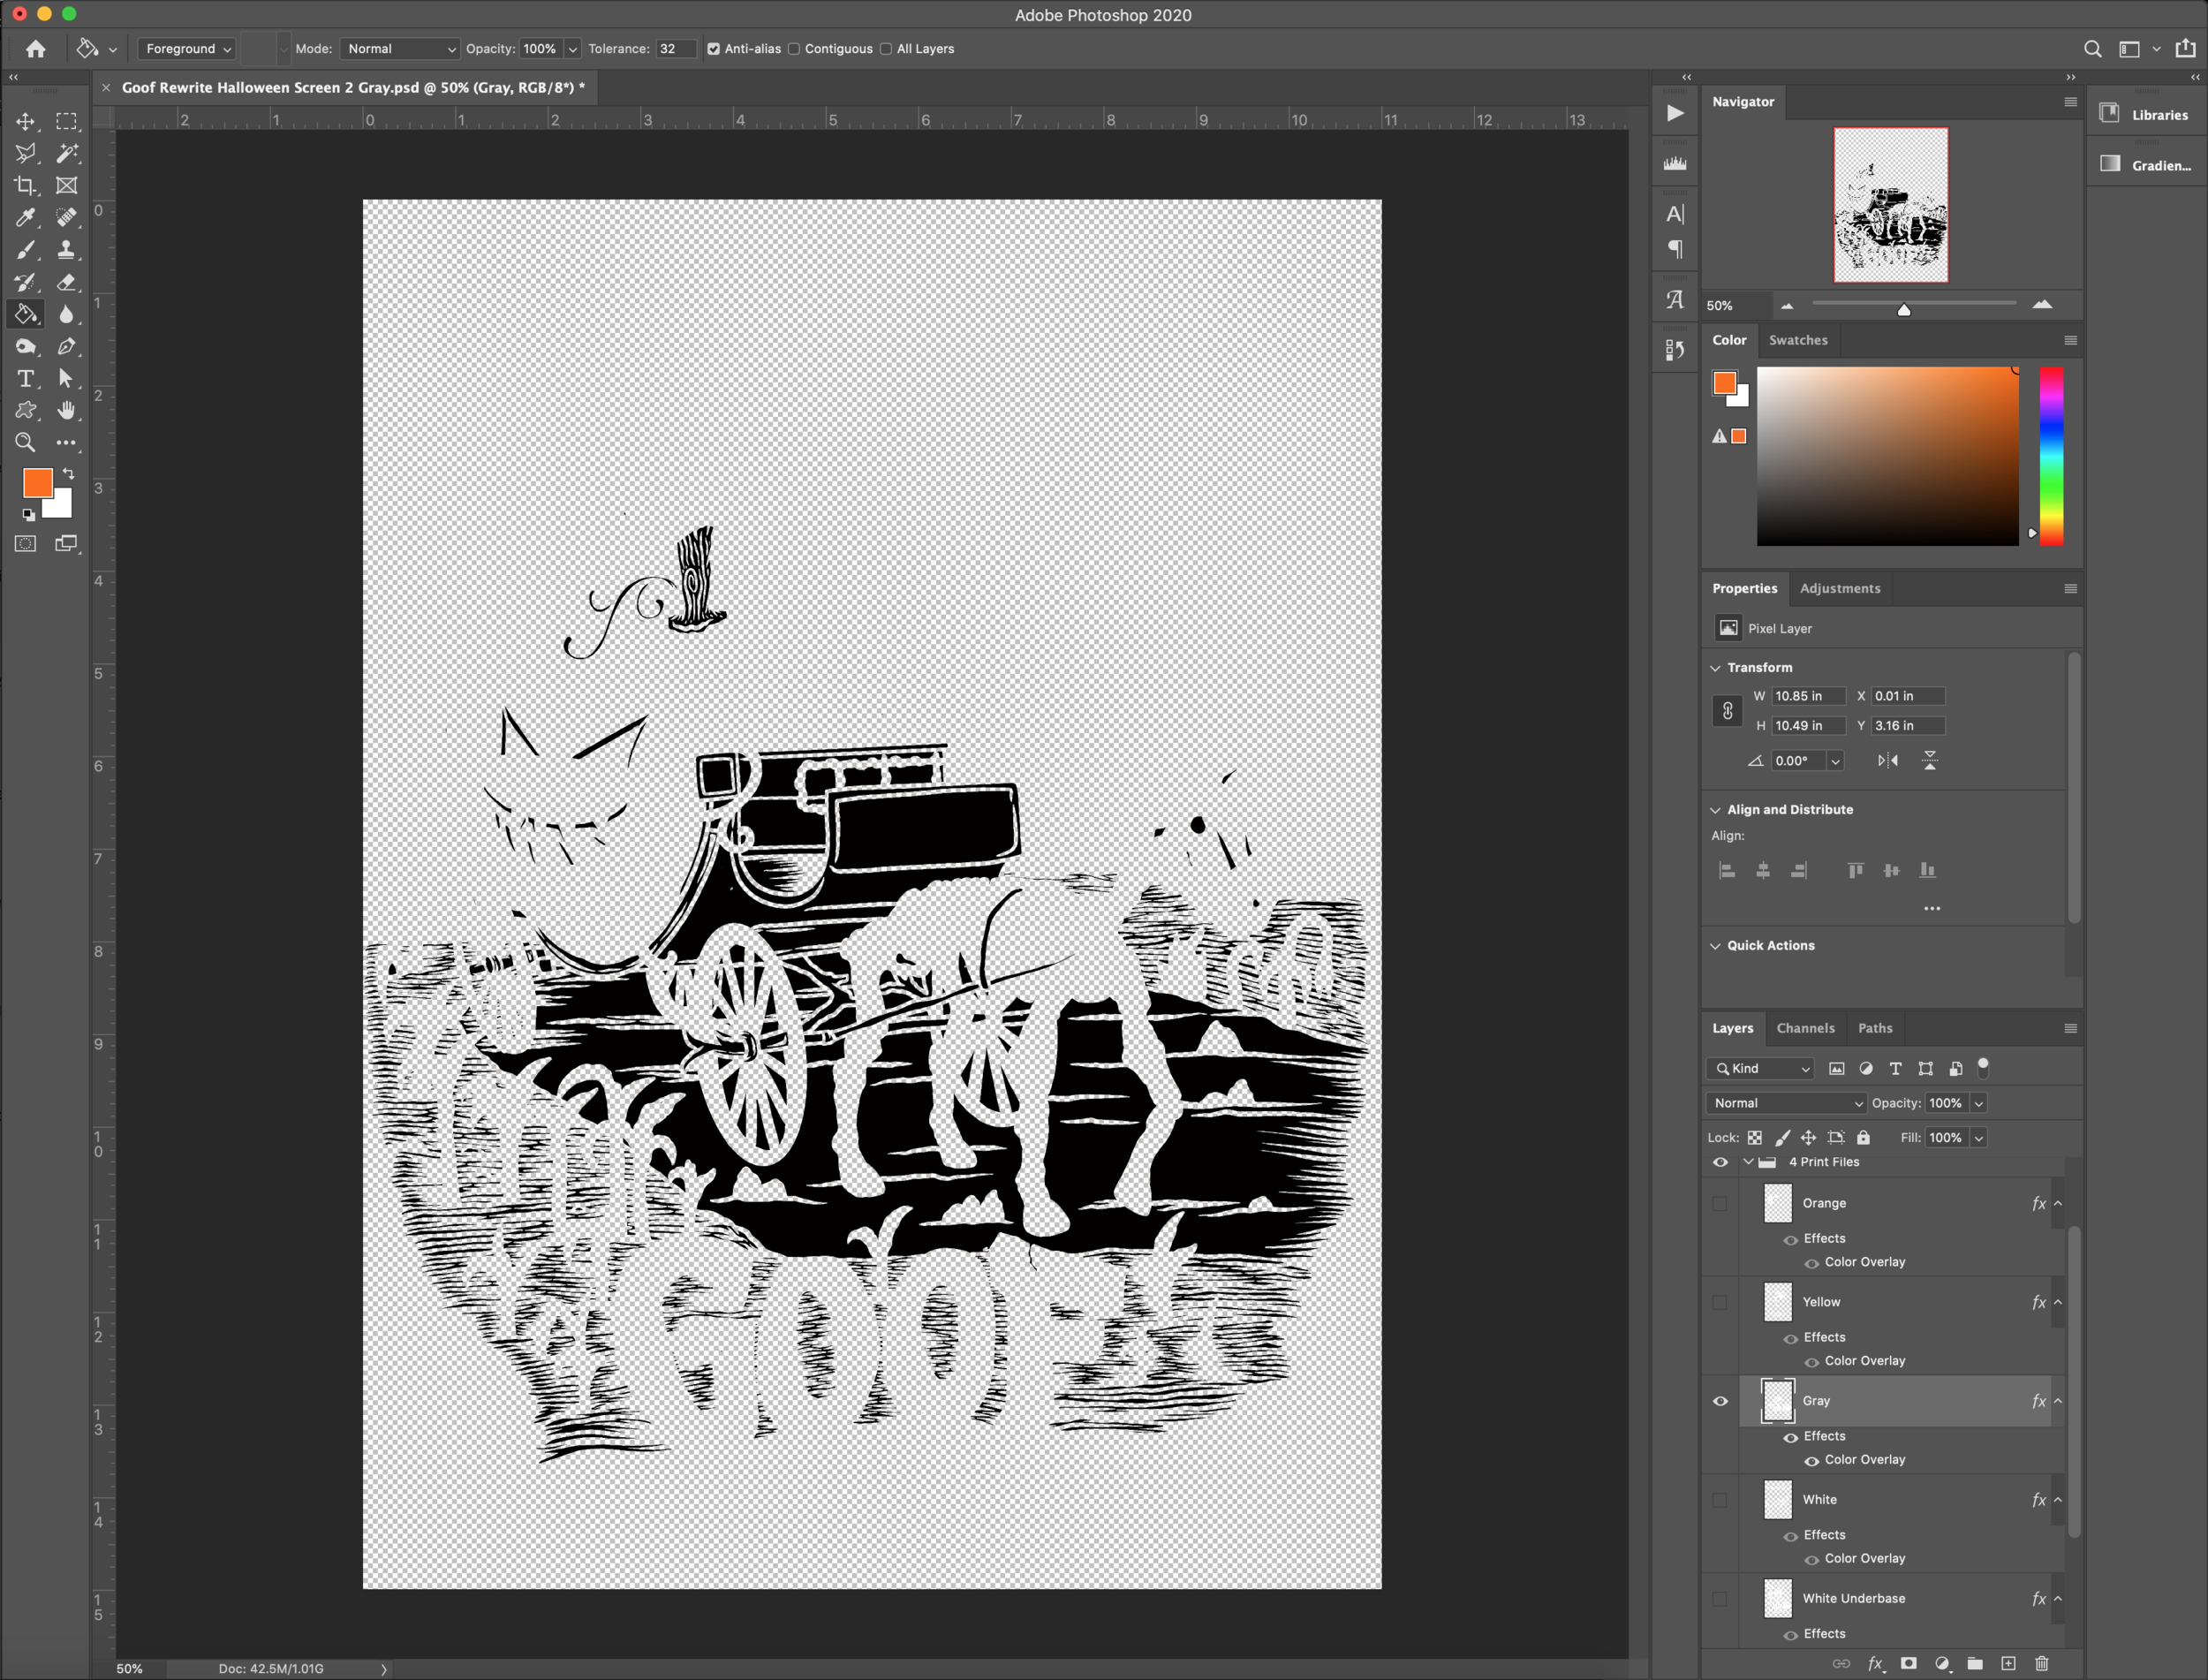Image resolution: width=2208 pixels, height=1680 pixels.
Task: Open the layer blend mode Normal dropdown
Action: point(1787,1103)
